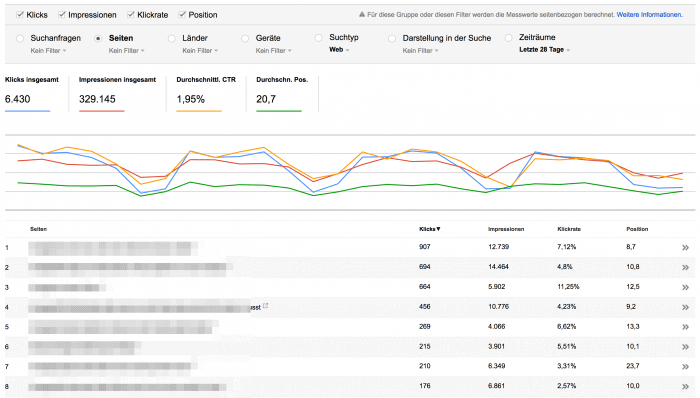Click blurred page URL in row 3

click(x=66, y=288)
